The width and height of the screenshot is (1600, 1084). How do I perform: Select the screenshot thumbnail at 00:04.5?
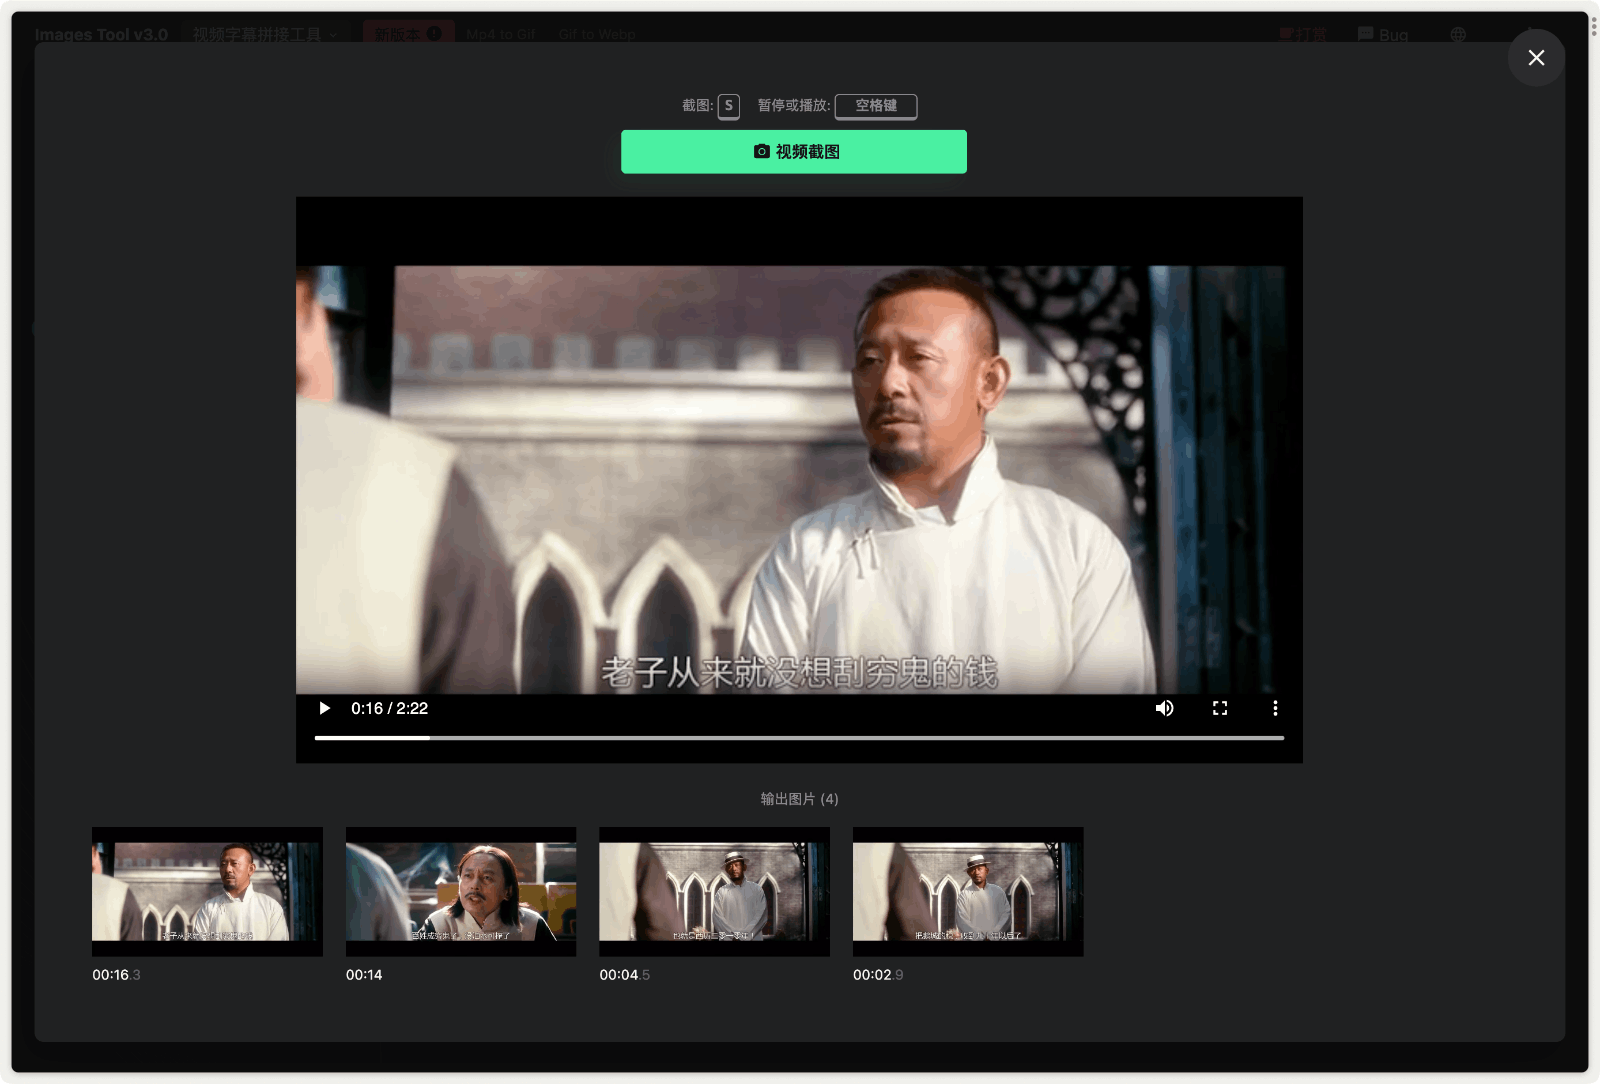tap(714, 891)
